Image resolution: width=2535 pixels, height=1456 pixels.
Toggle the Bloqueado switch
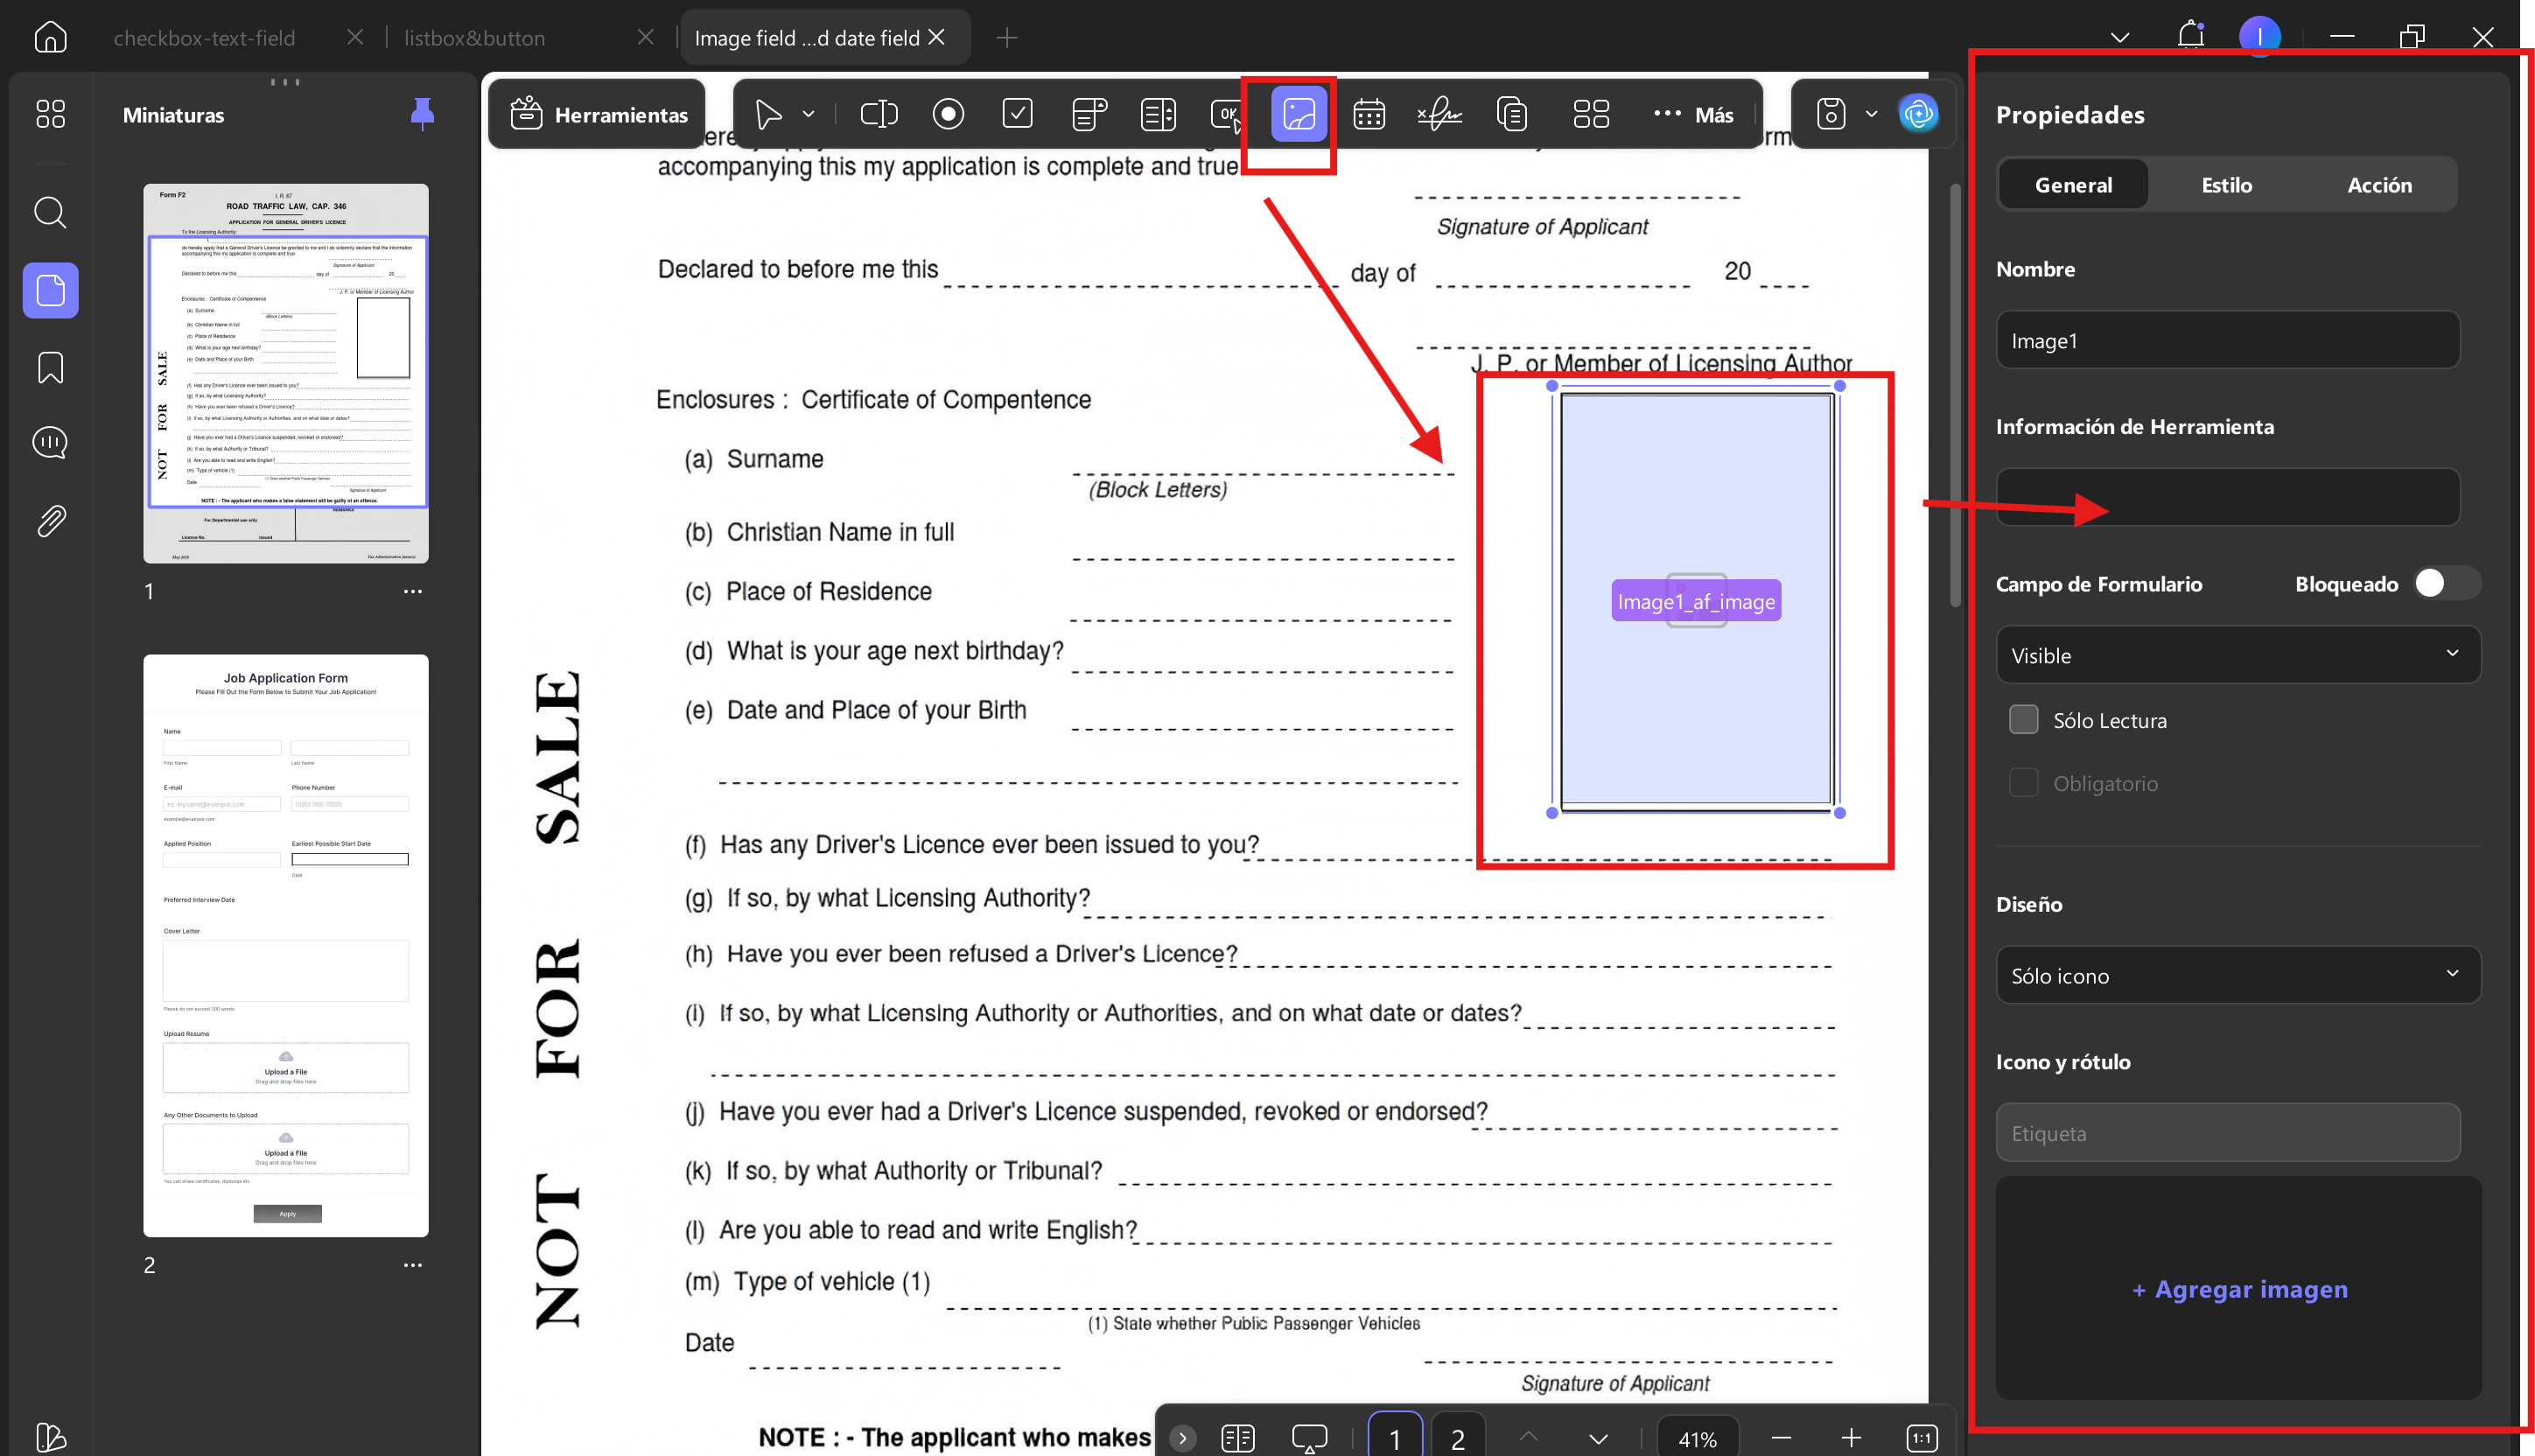[x=2446, y=583]
